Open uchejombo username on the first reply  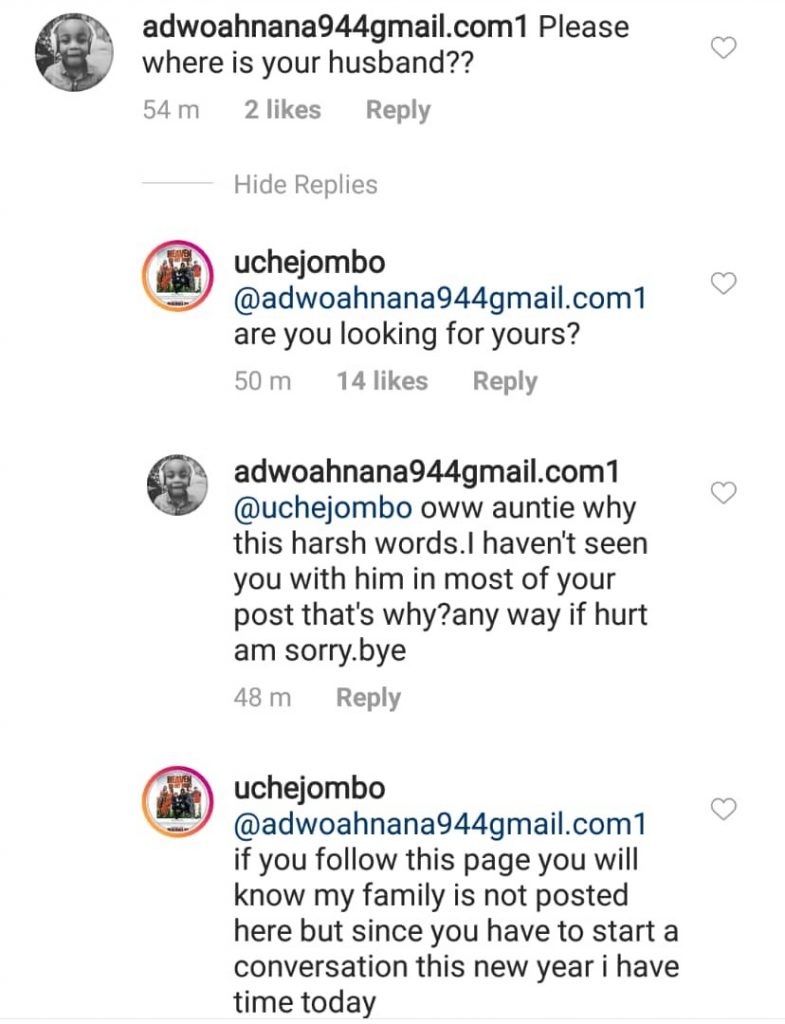pos(309,263)
